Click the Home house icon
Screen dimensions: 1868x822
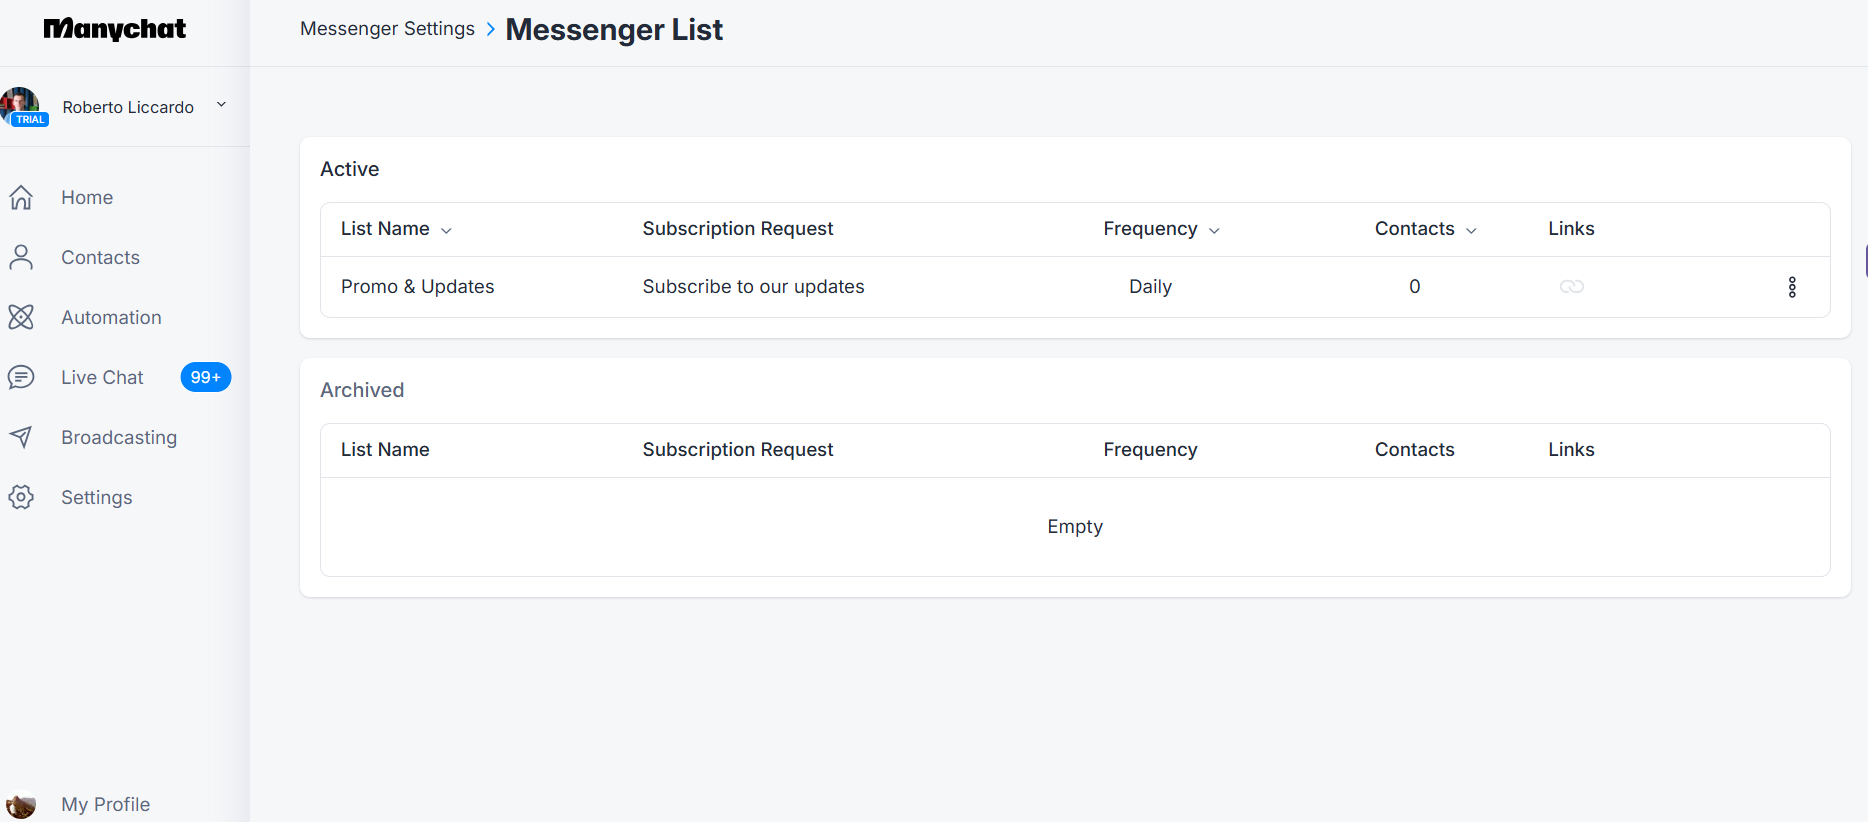(x=21, y=197)
